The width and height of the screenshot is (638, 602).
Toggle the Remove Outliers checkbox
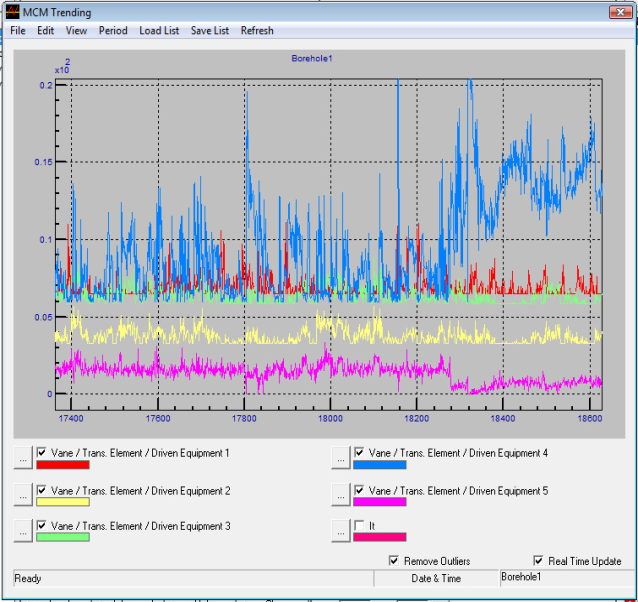coord(394,561)
